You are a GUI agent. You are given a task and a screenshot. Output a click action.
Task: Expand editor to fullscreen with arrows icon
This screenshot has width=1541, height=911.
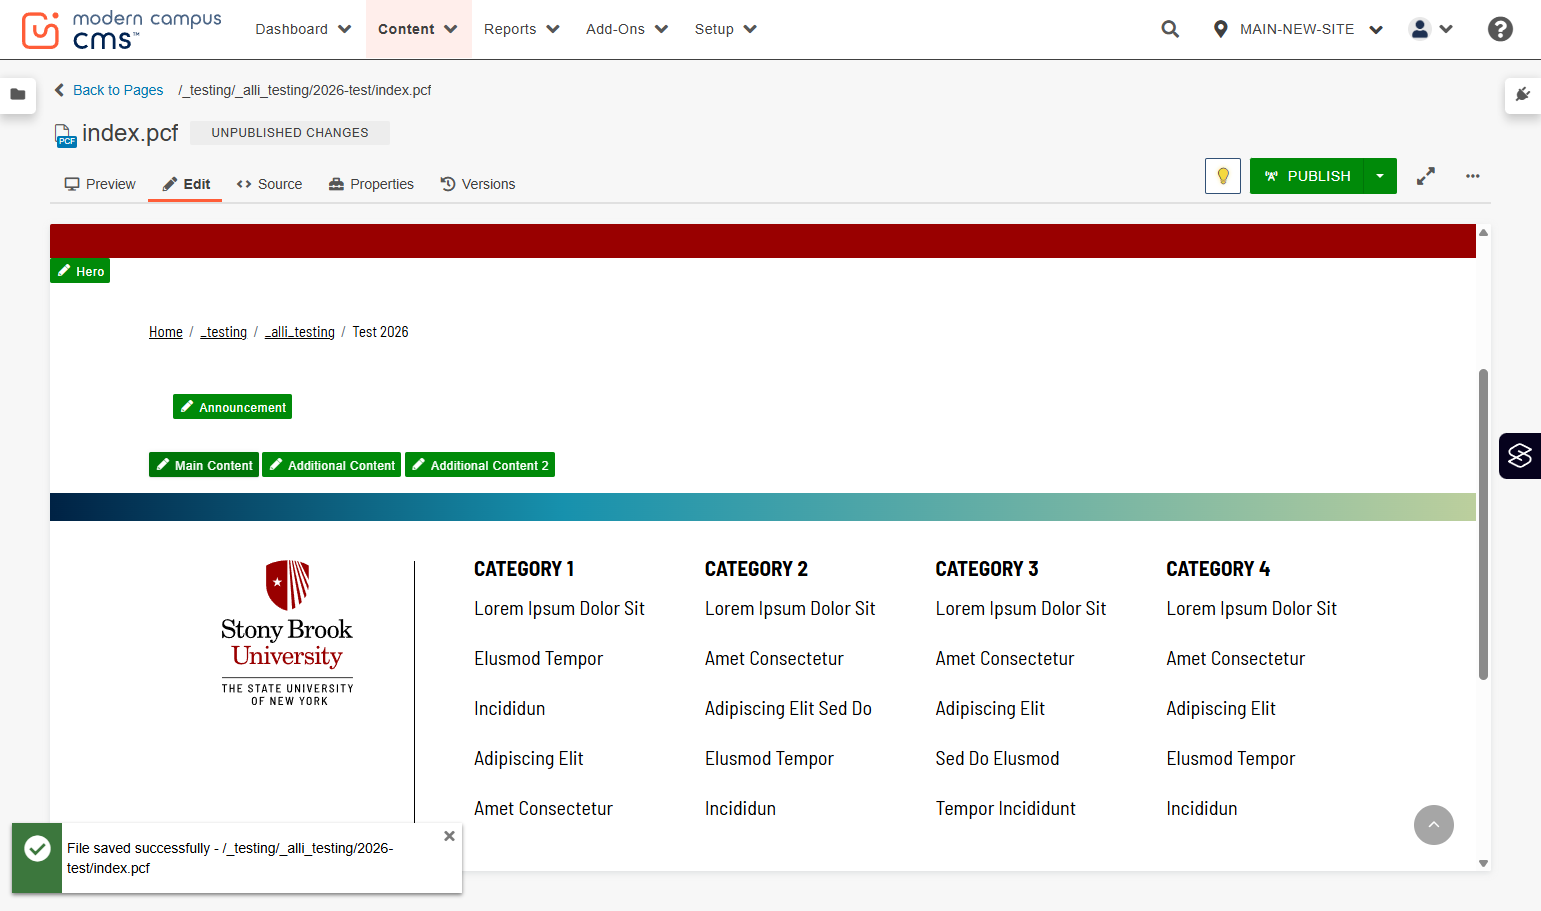(1426, 176)
